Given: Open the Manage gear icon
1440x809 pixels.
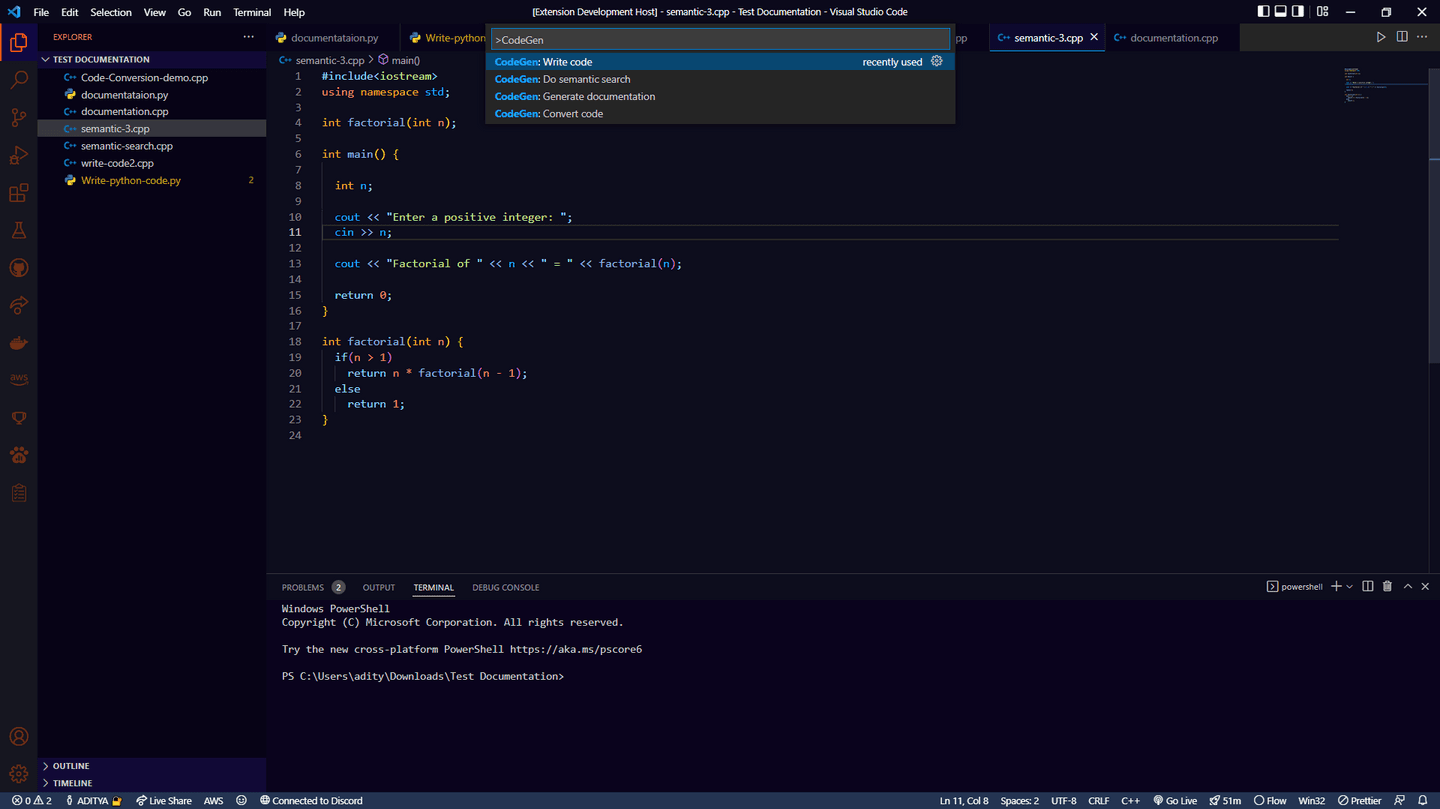Looking at the screenshot, I should (x=19, y=774).
